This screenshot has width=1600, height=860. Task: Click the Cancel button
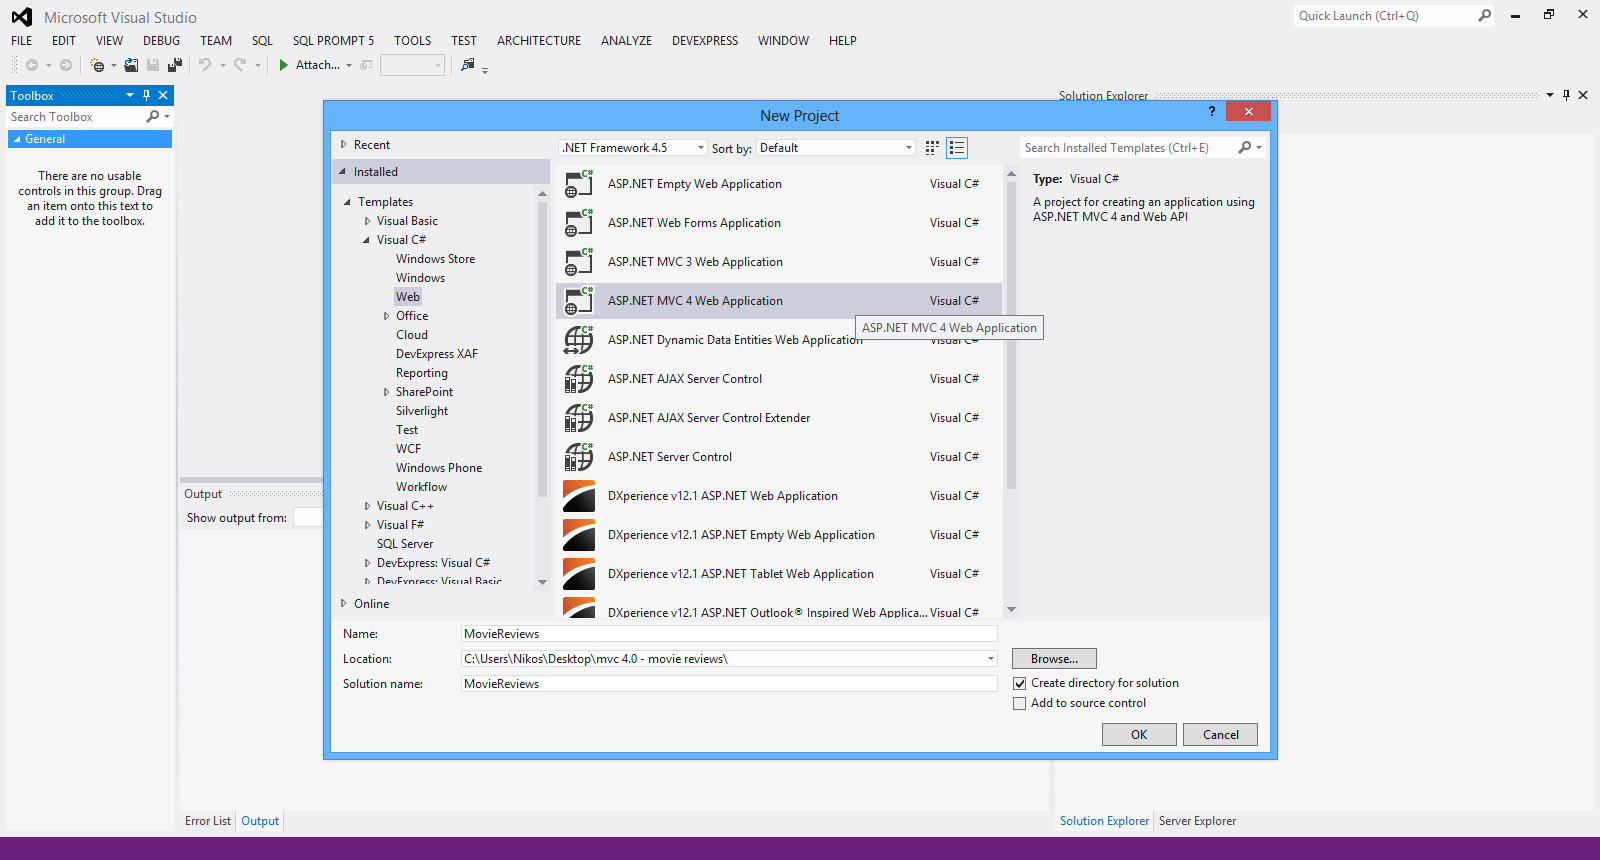click(x=1220, y=735)
